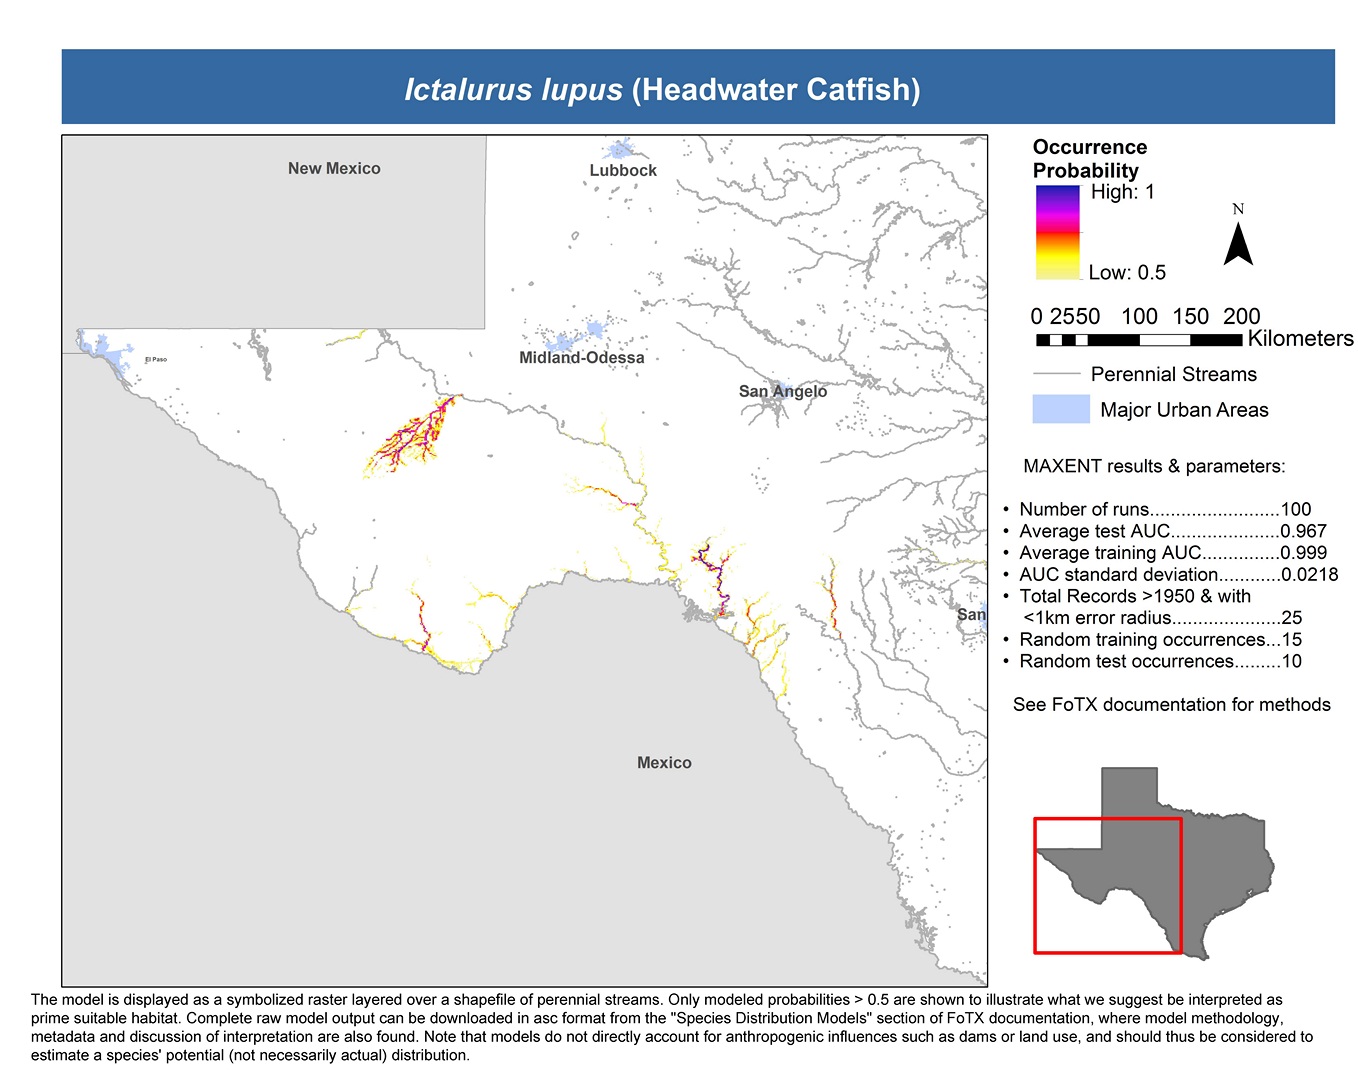Click the kilometers scale bar
1358x1080 pixels.
tap(1139, 340)
